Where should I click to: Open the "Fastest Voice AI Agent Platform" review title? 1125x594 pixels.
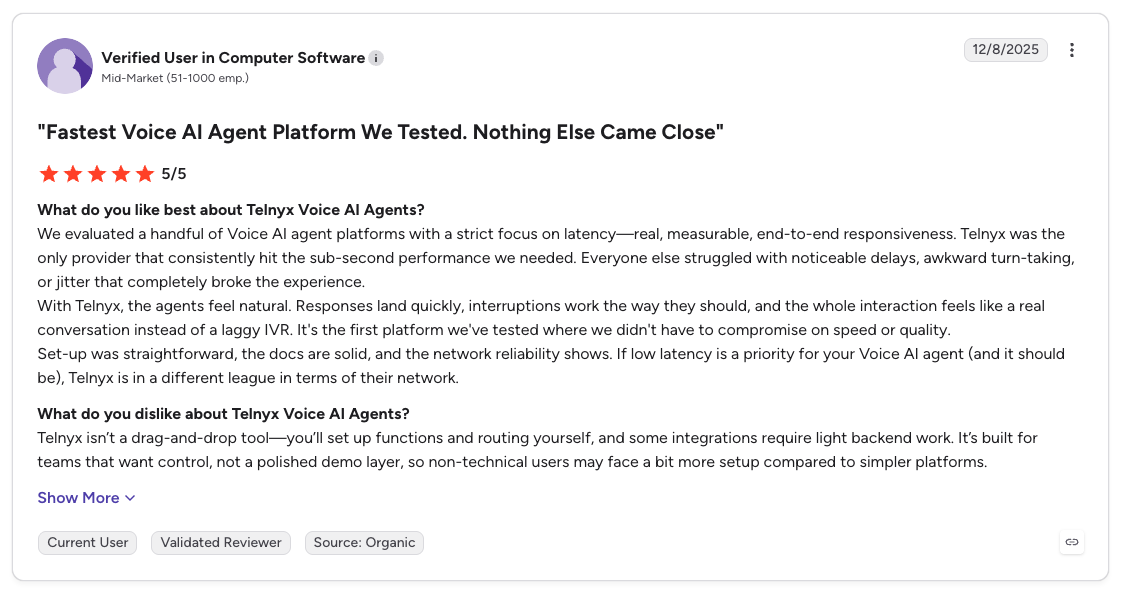pos(380,132)
